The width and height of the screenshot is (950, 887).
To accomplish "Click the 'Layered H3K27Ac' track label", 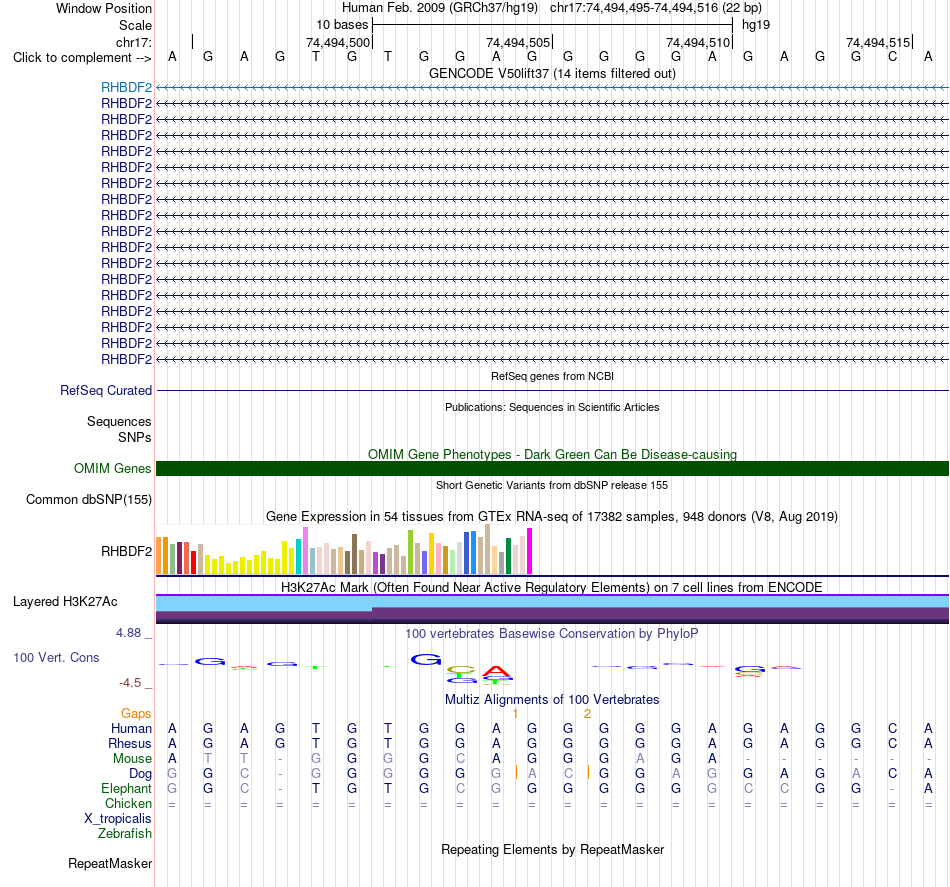I will [x=65, y=602].
